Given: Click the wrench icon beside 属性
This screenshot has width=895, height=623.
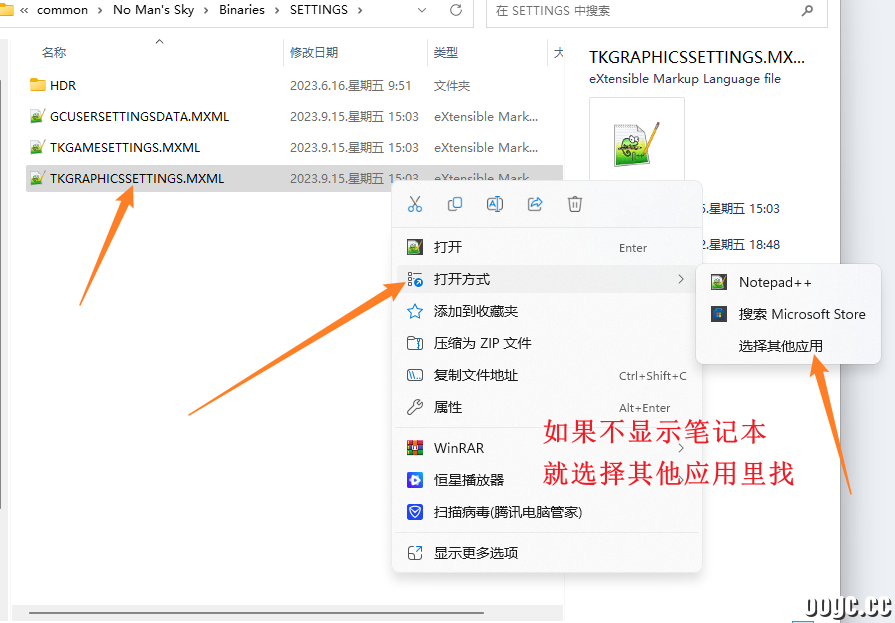Looking at the screenshot, I should point(415,407).
